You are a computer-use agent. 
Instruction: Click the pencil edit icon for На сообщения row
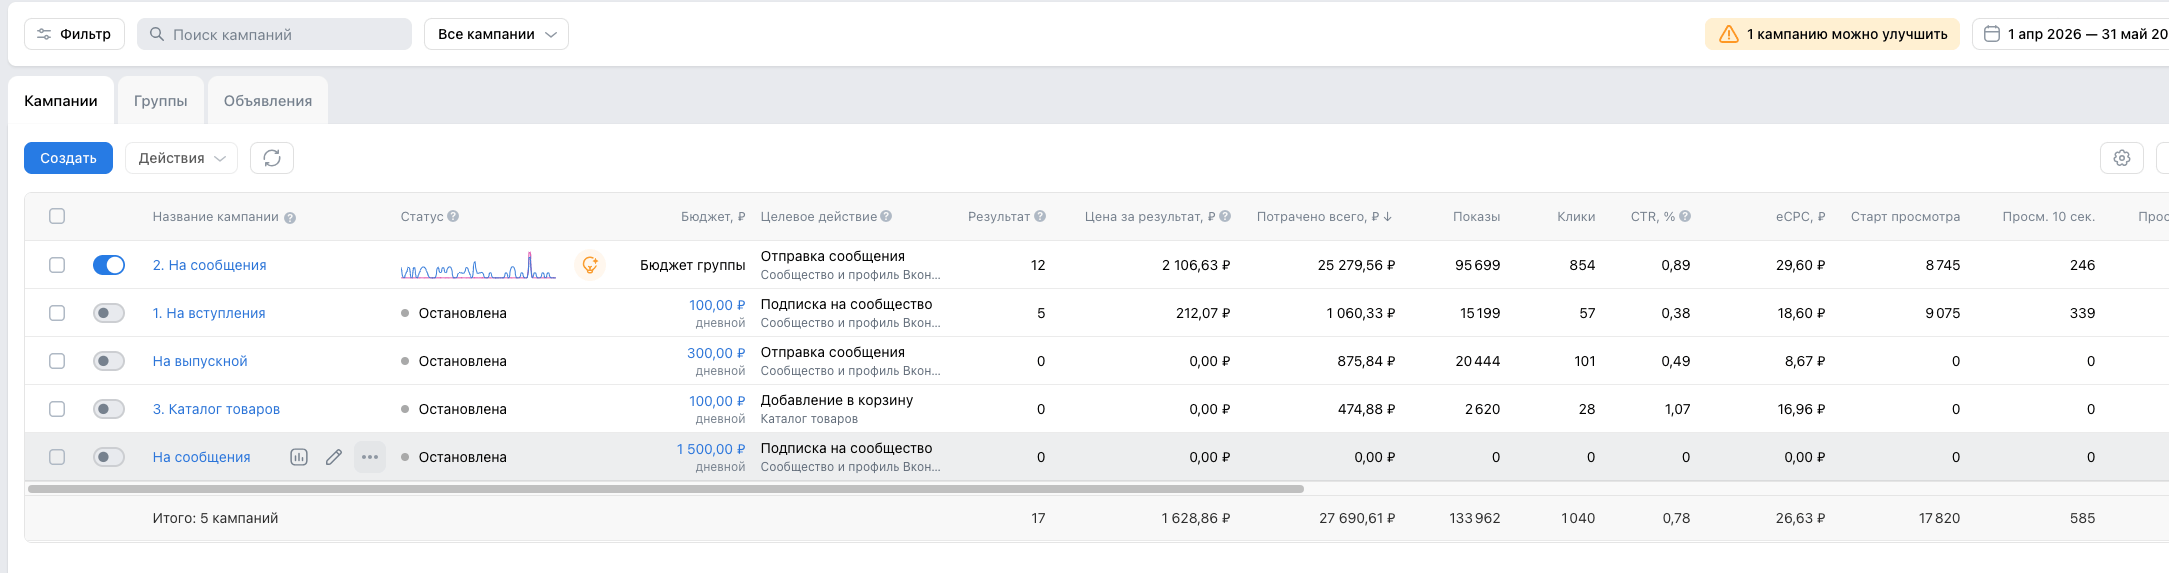point(334,457)
